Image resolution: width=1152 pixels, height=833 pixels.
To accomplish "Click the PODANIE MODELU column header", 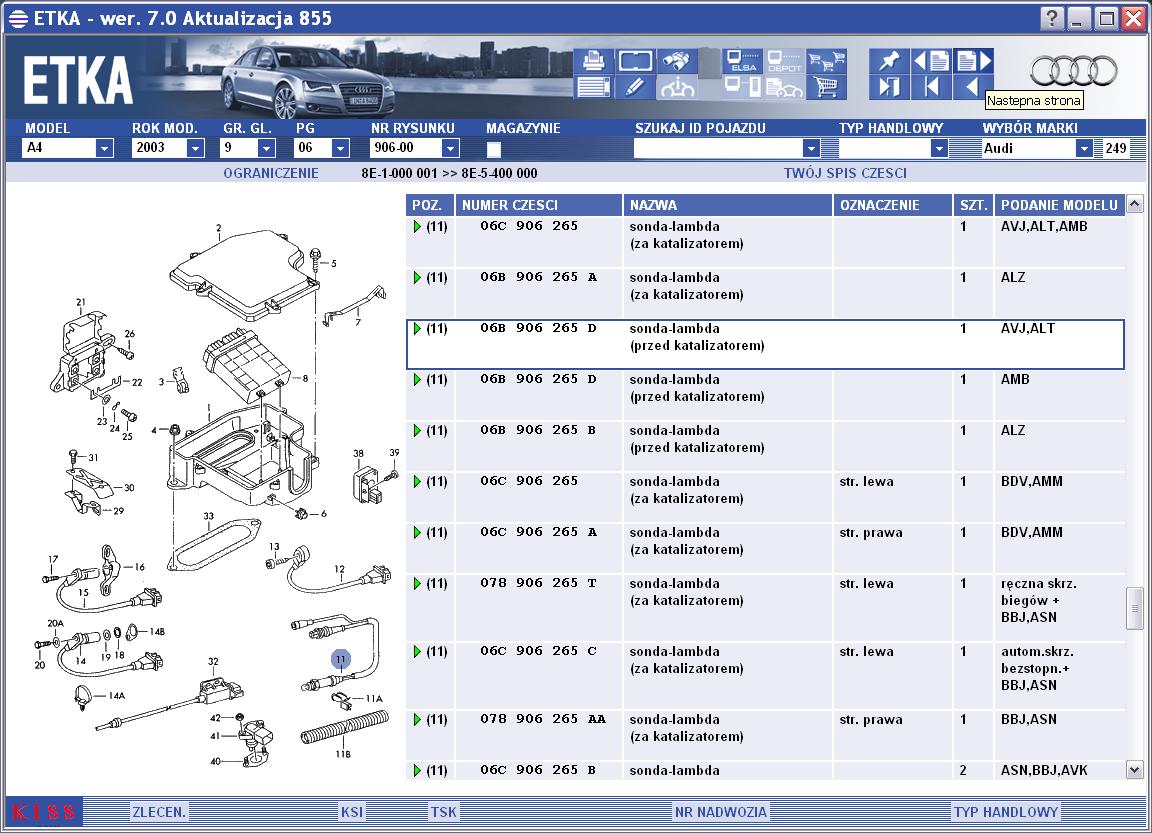I will [x=1059, y=205].
